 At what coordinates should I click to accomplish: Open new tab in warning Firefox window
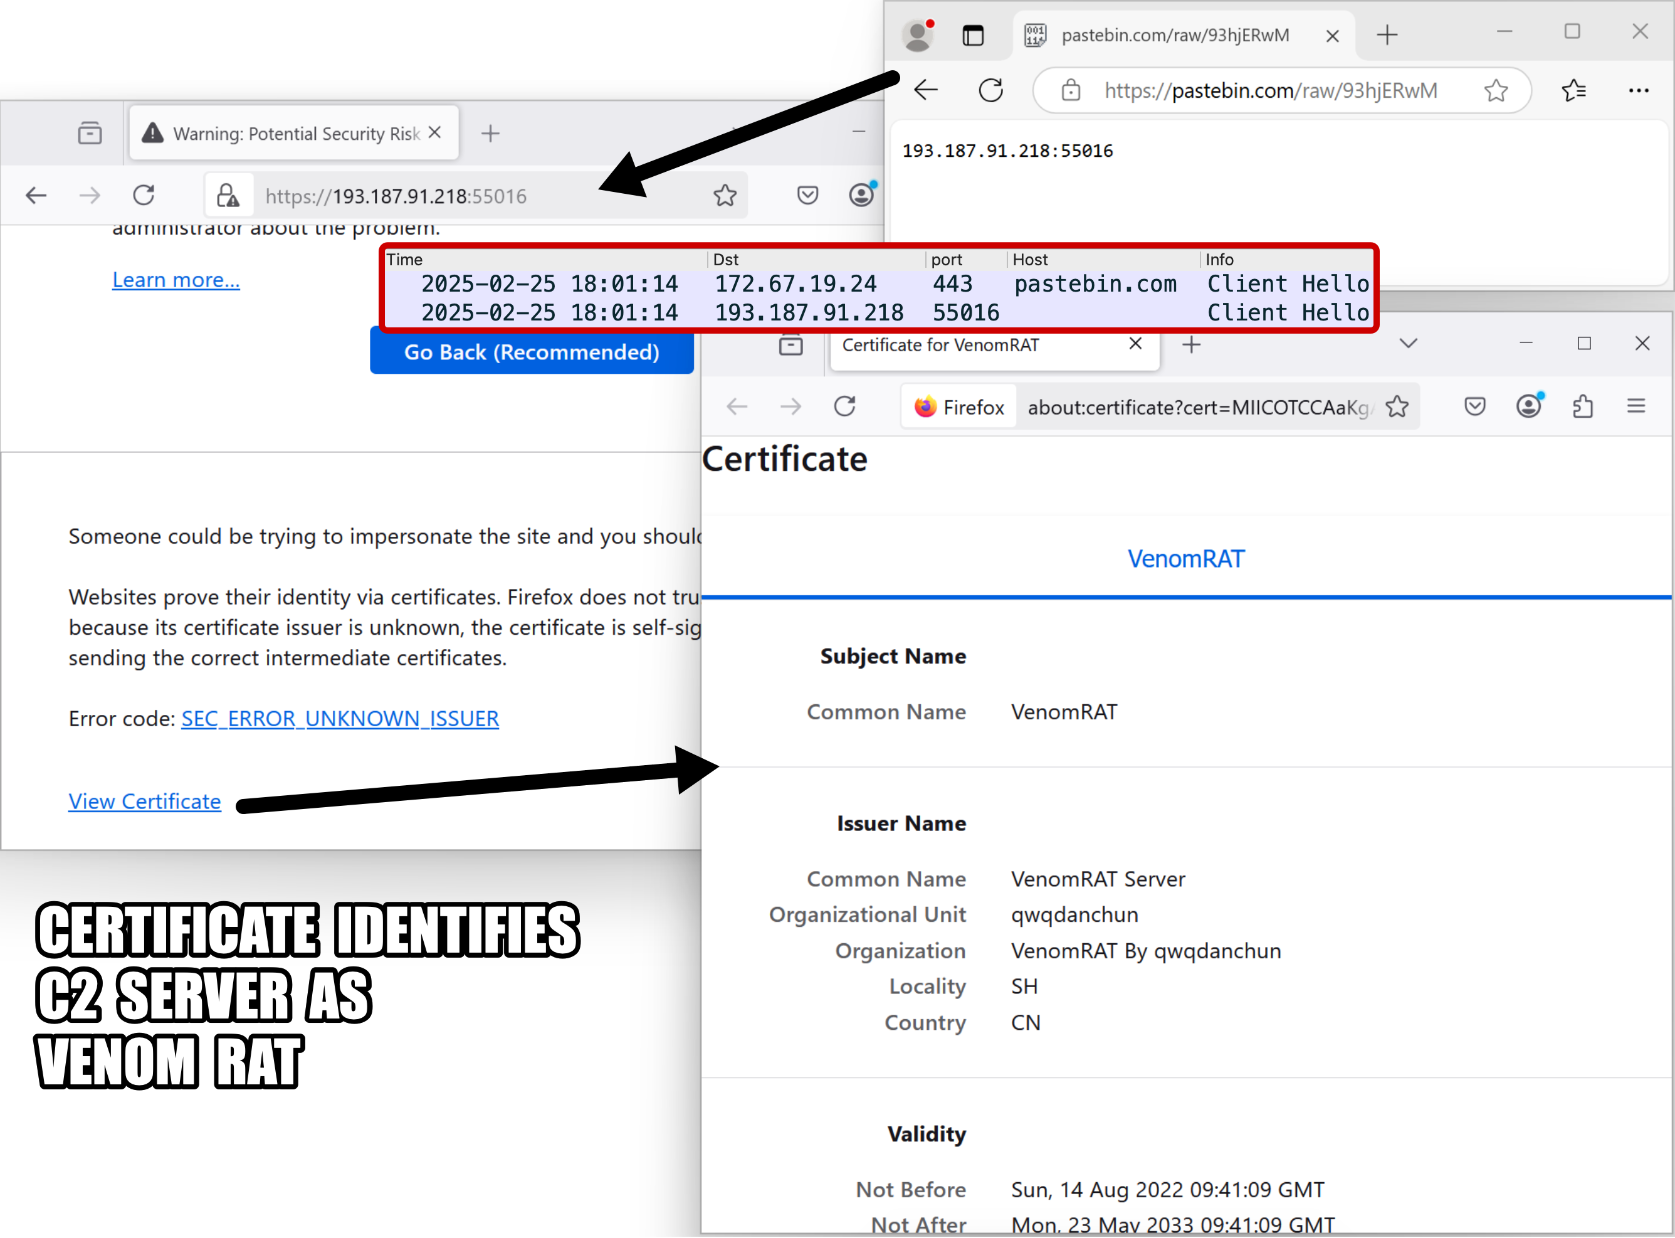point(490,133)
